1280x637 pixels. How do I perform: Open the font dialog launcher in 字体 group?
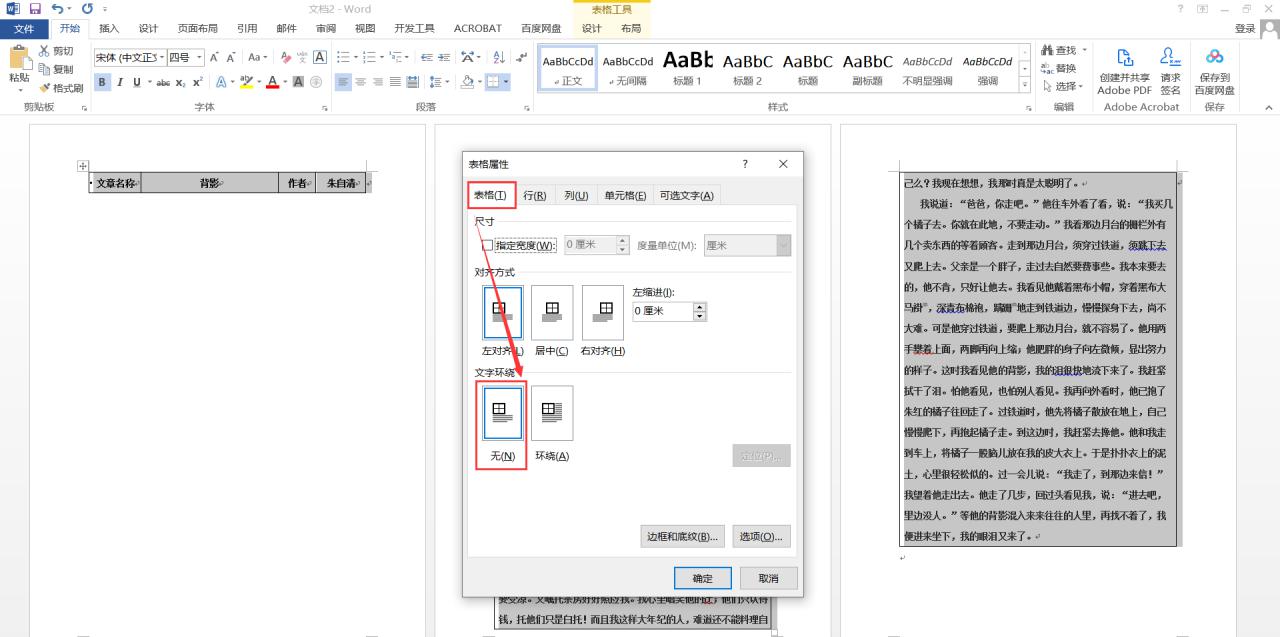[326, 107]
